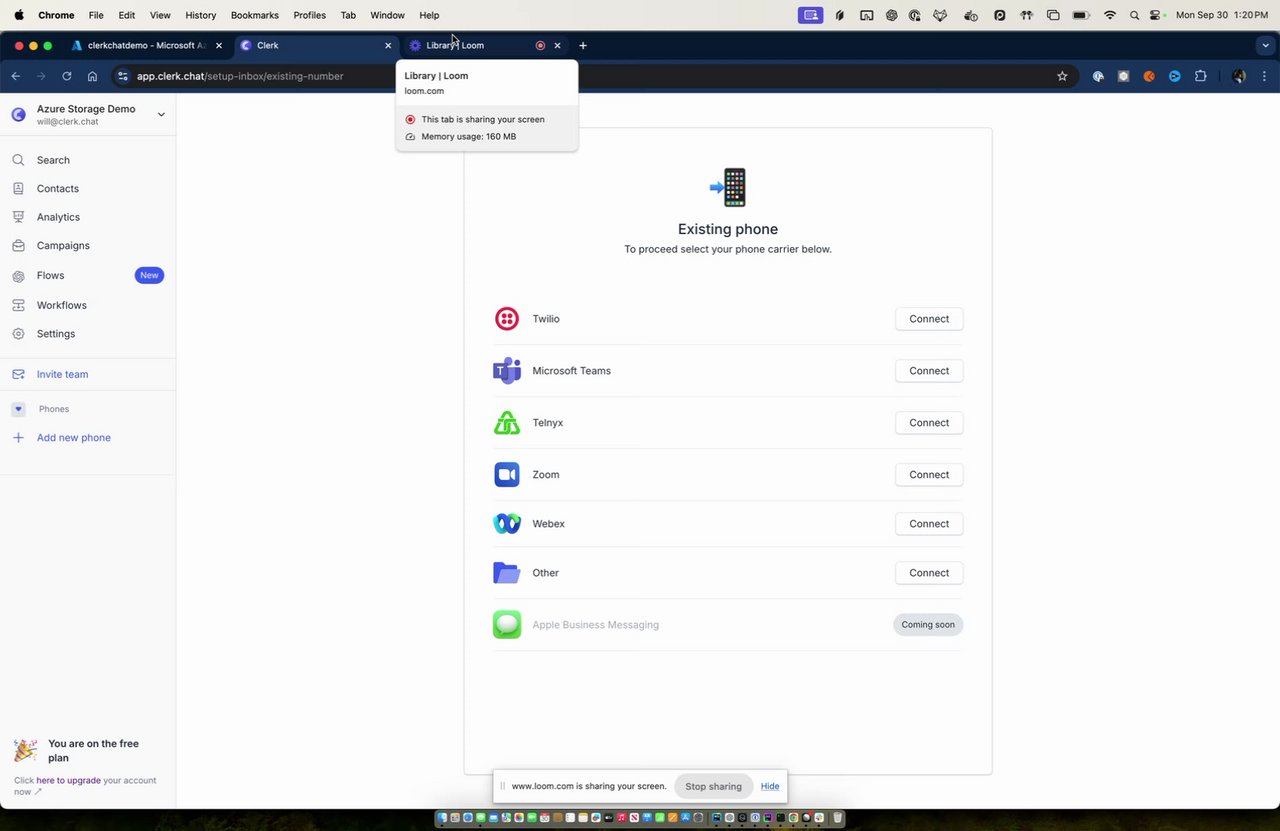Open Flows in the sidebar

pos(50,275)
